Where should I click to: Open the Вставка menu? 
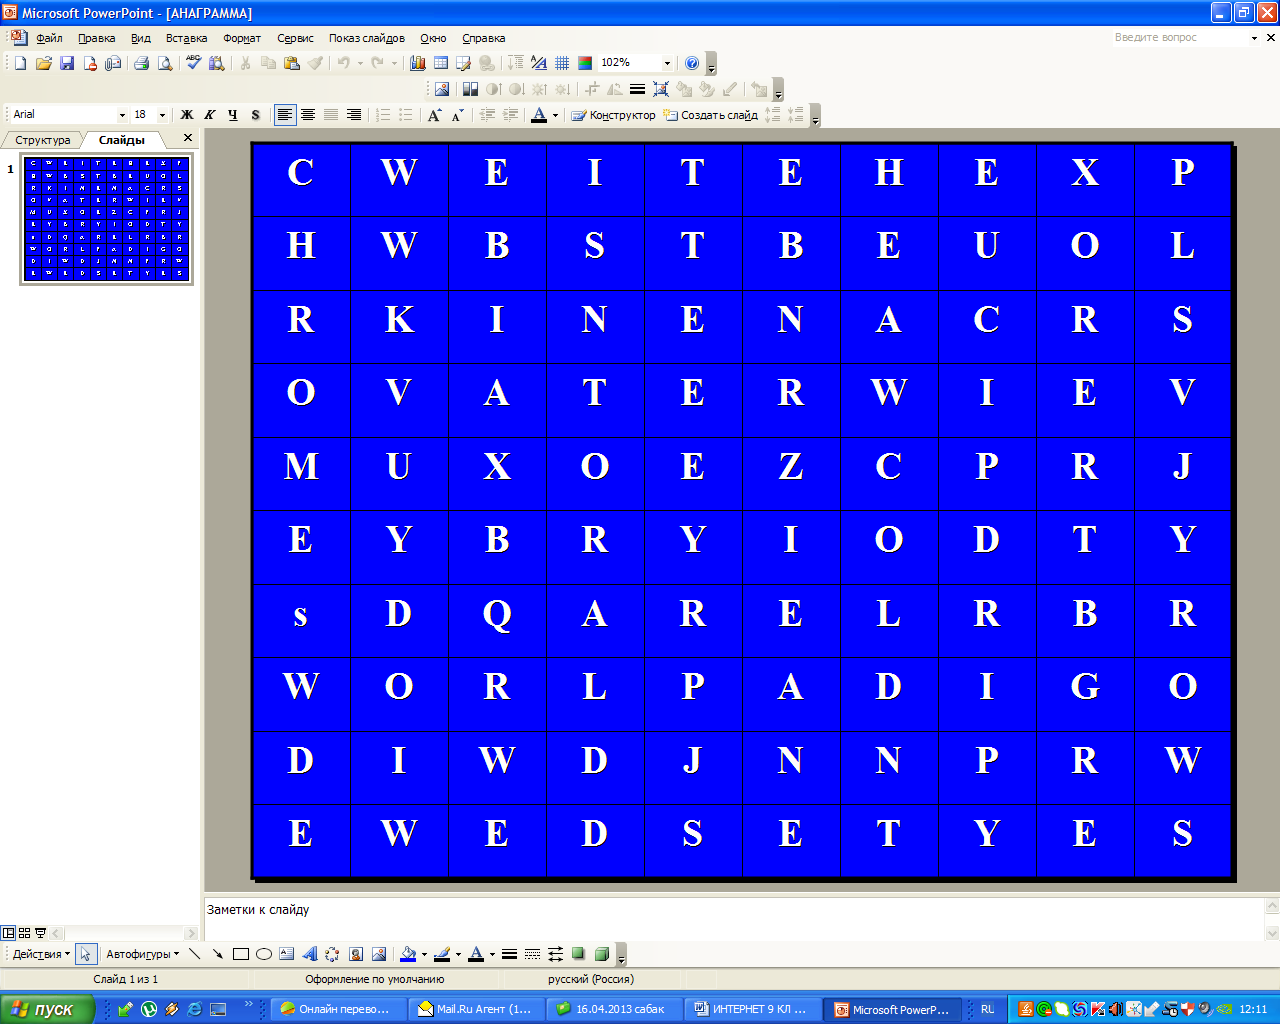[x=186, y=38]
